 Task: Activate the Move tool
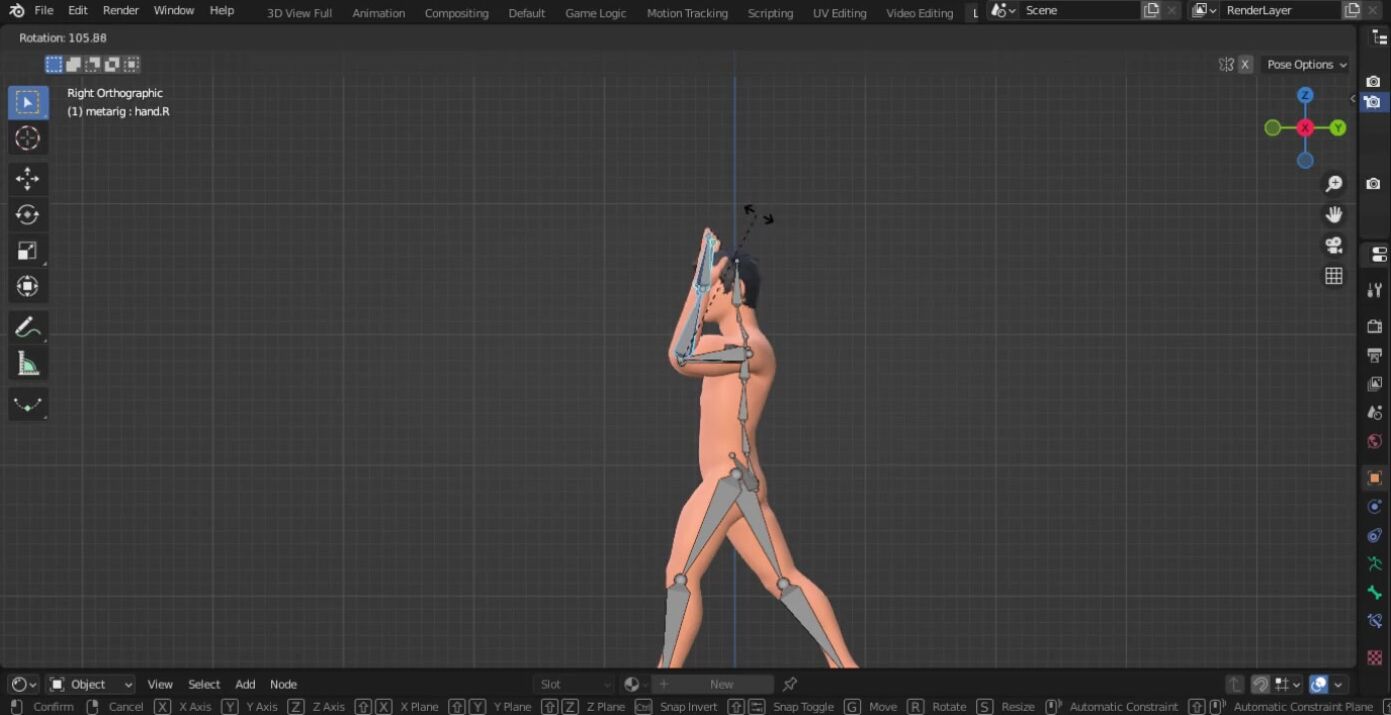(x=28, y=179)
